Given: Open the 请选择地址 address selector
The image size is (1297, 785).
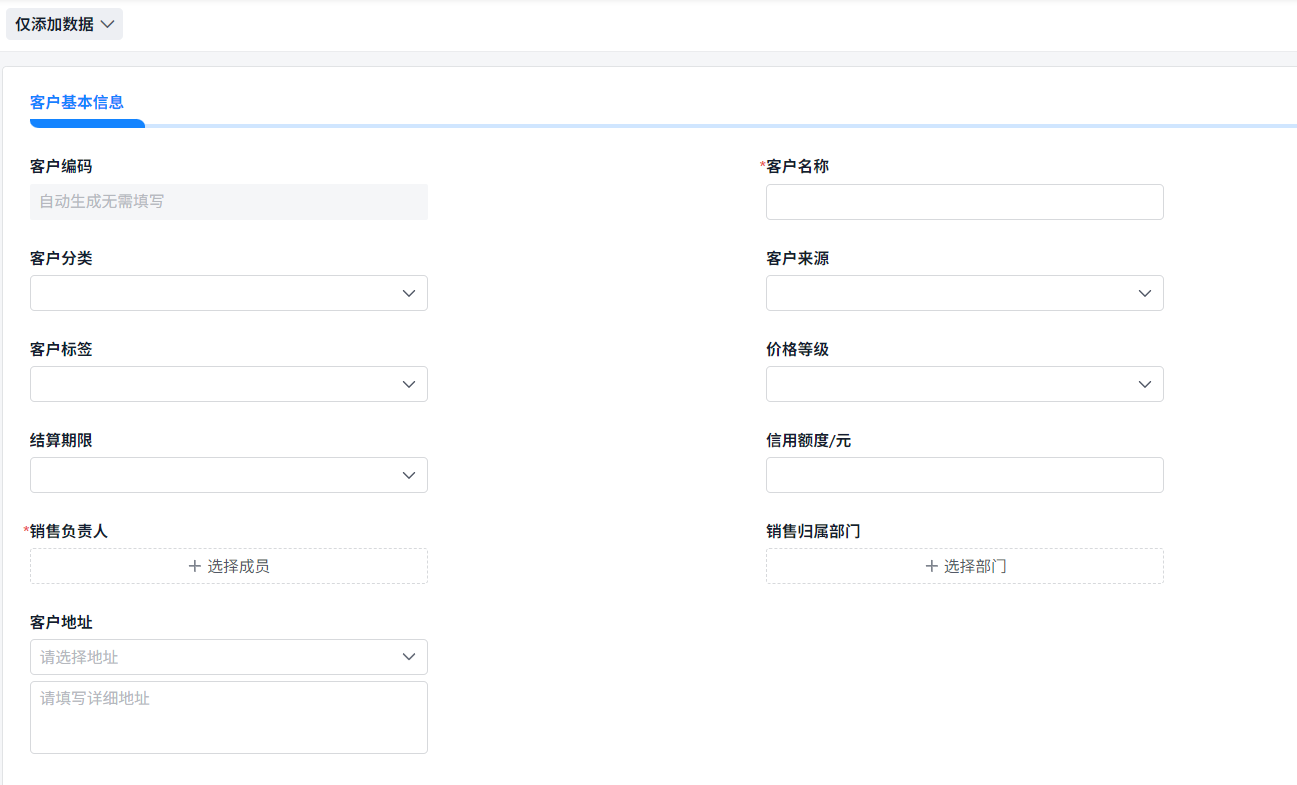Looking at the screenshot, I should [228, 657].
